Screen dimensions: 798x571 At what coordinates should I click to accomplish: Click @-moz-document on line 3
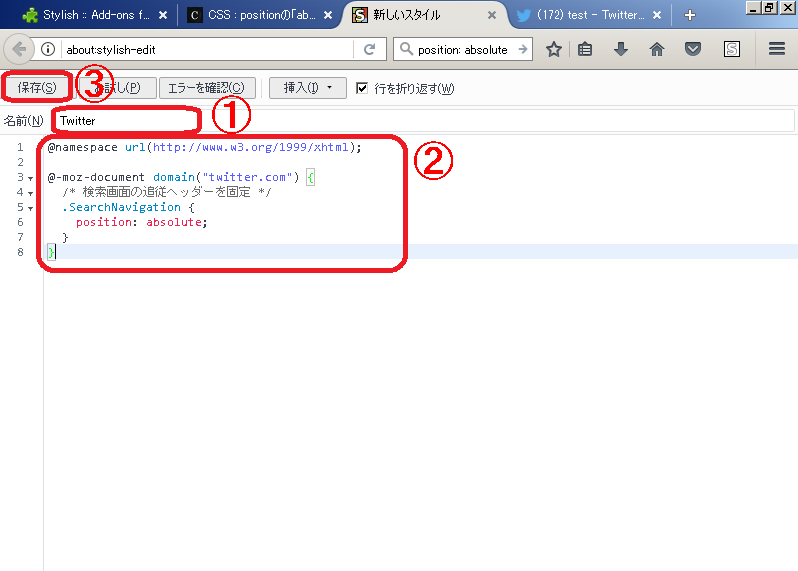[96, 177]
